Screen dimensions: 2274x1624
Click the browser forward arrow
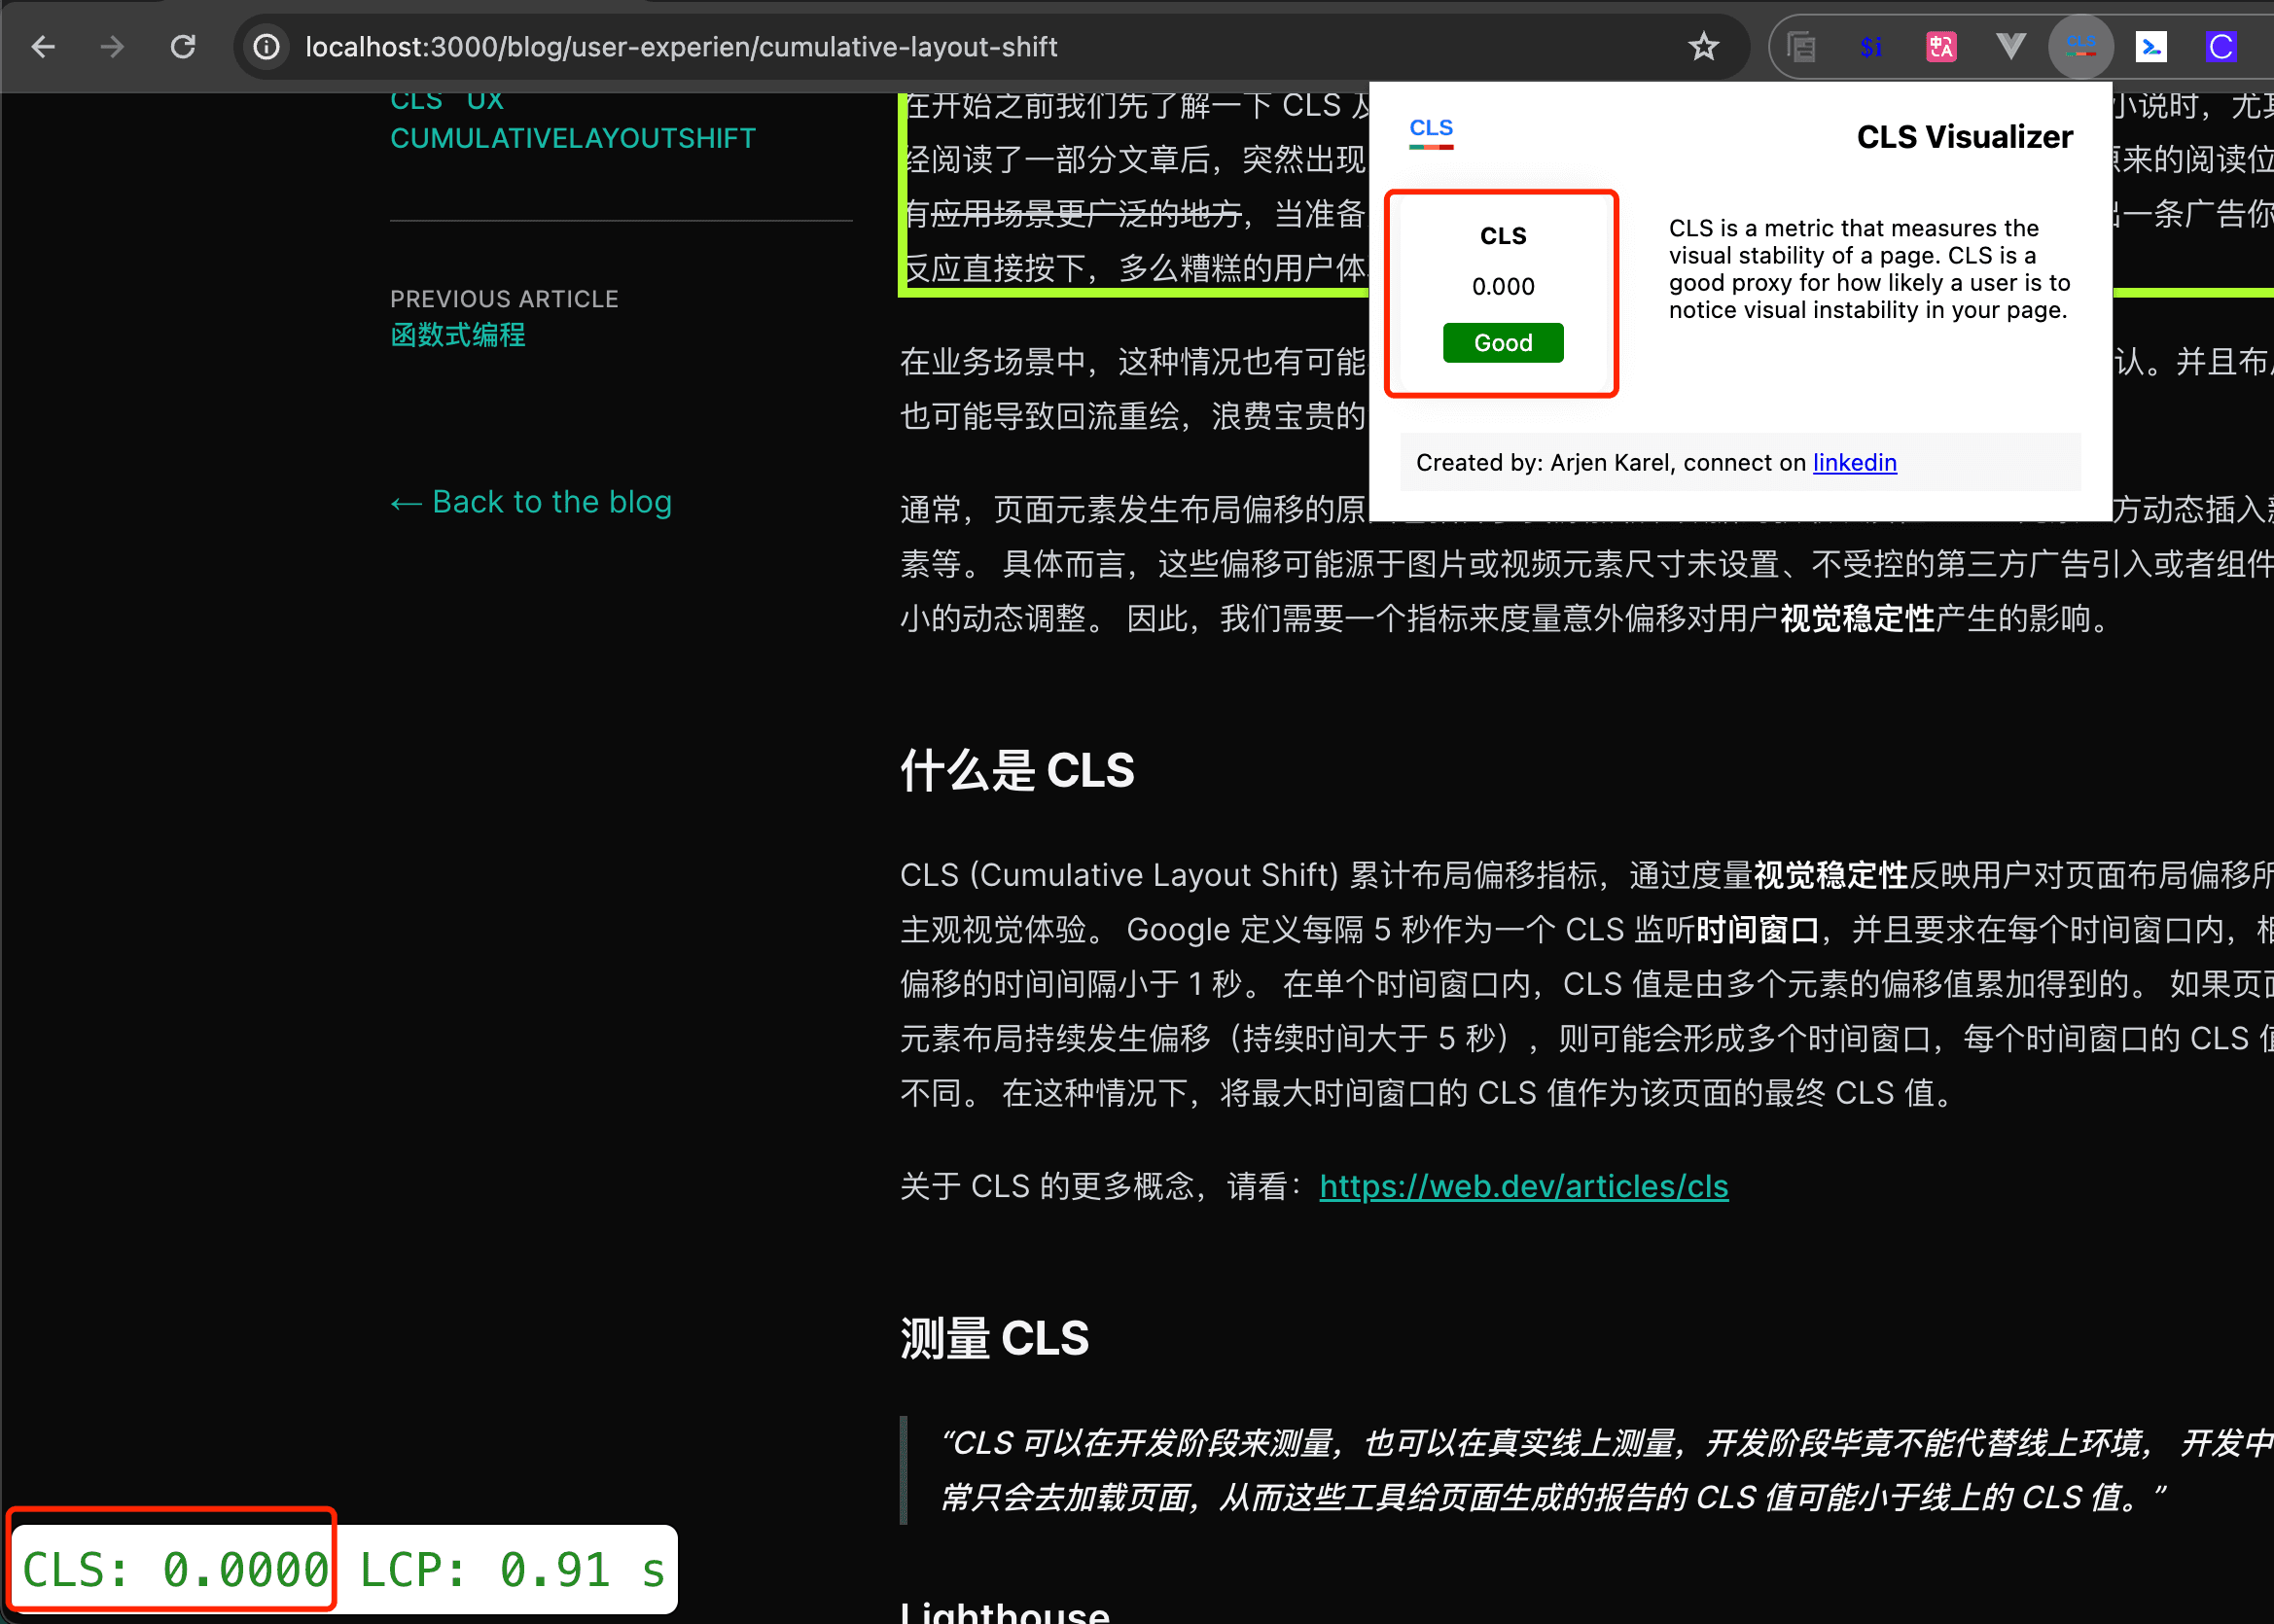click(x=112, y=47)
